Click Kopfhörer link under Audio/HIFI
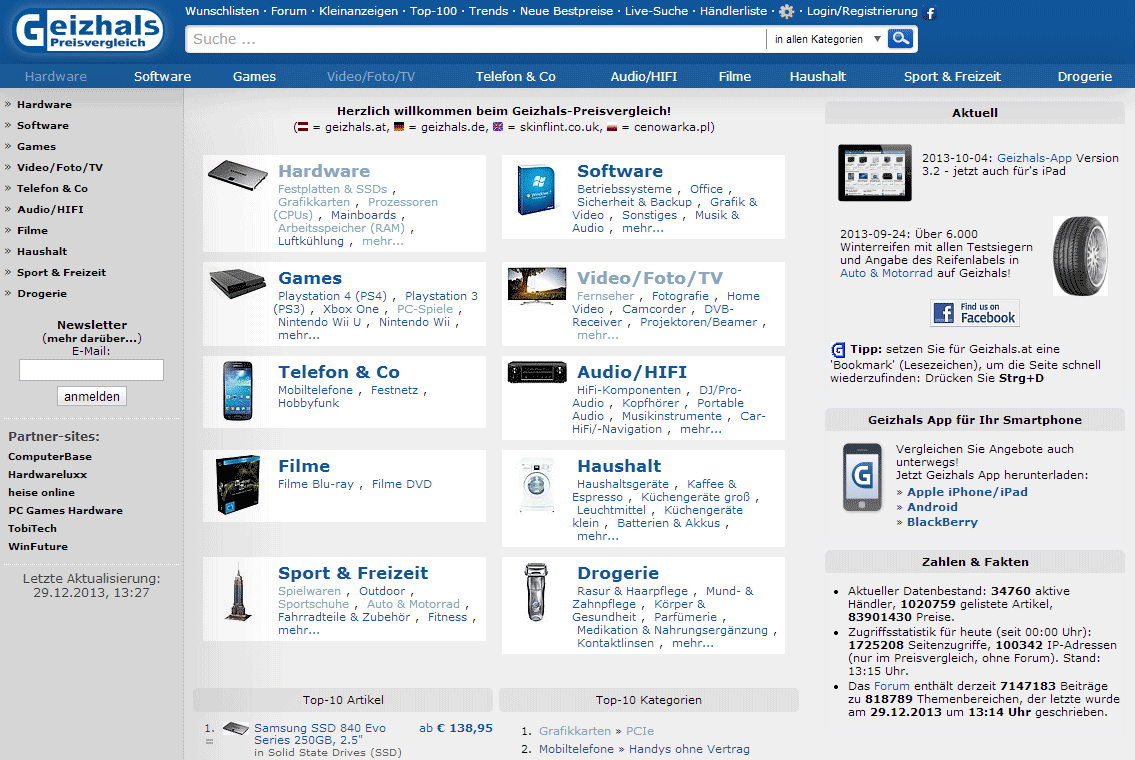The image size is (1135, 760). pos(651,403)
